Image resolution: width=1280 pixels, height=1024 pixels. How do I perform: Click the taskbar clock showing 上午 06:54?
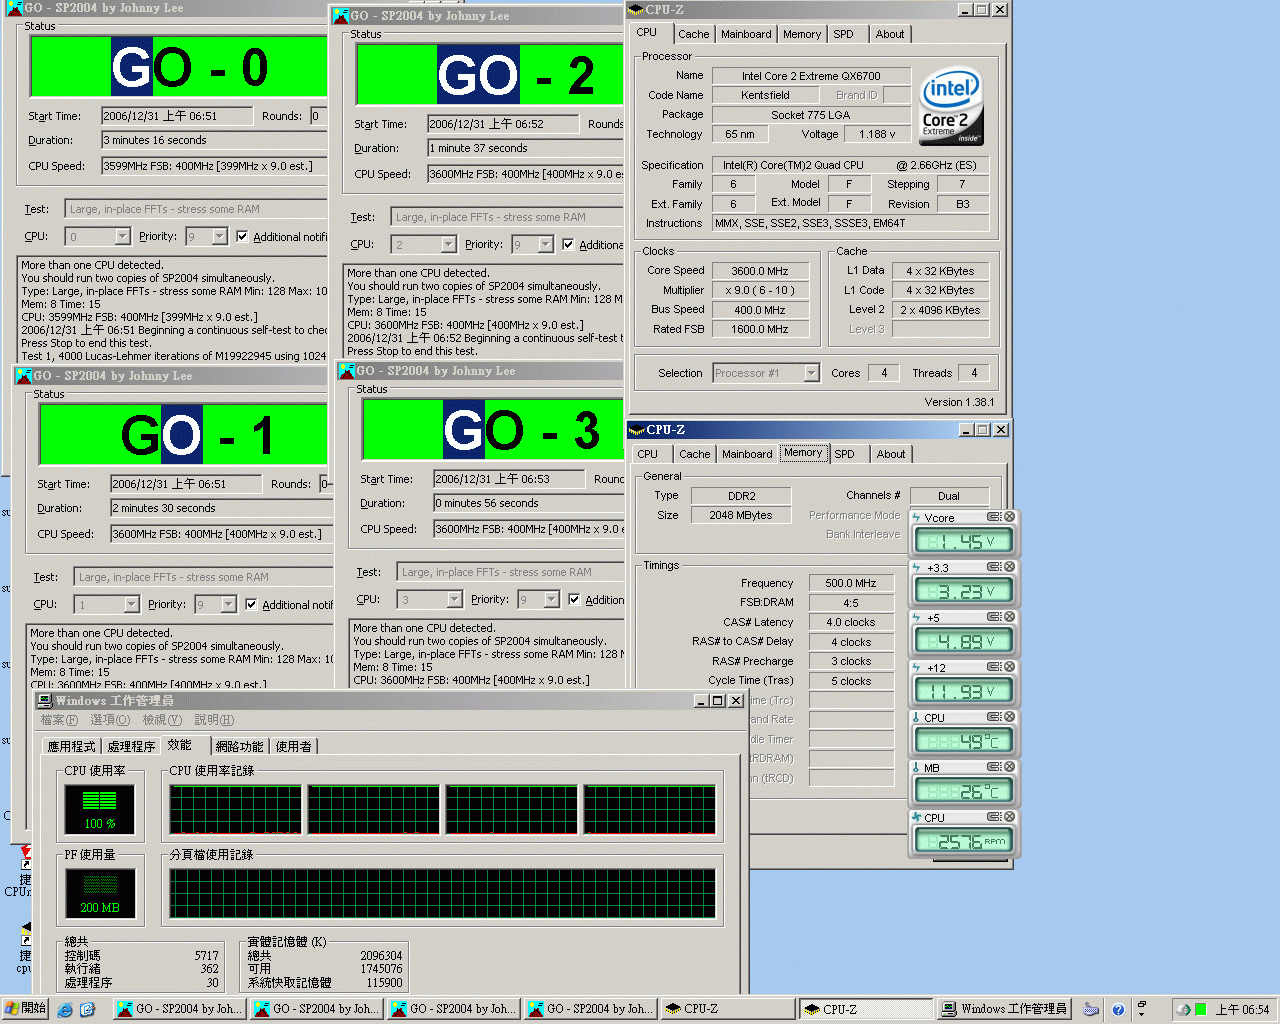click(1242, 1010)
